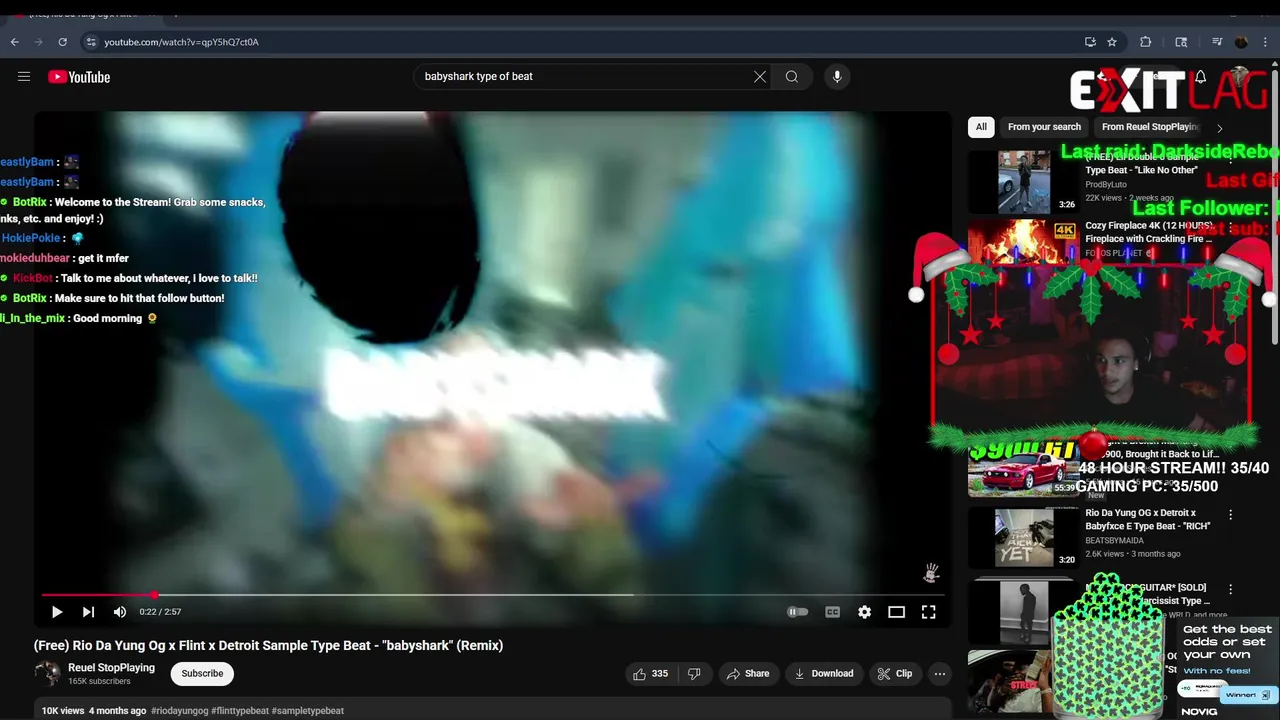Open more actions ellipsis under video

coord(940,674)
